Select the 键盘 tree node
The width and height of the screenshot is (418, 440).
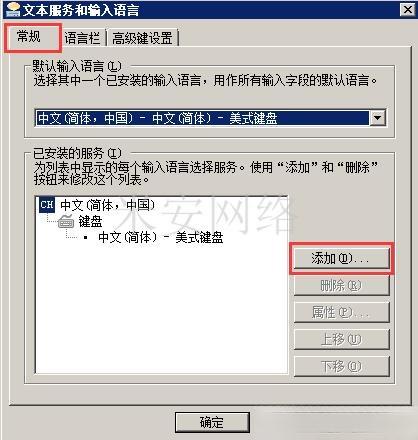(90, 222)
